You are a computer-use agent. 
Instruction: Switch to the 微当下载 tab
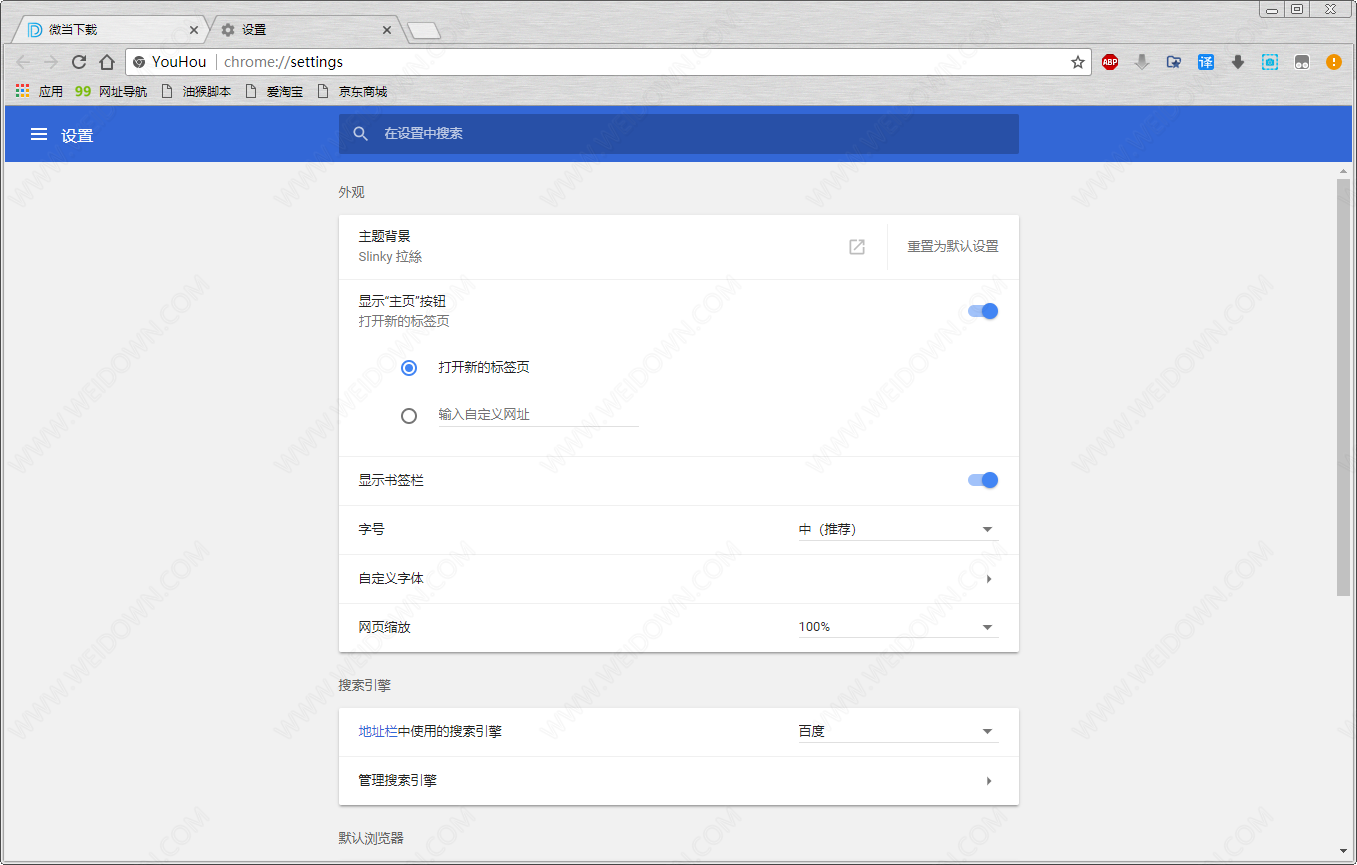pos(110,30)
